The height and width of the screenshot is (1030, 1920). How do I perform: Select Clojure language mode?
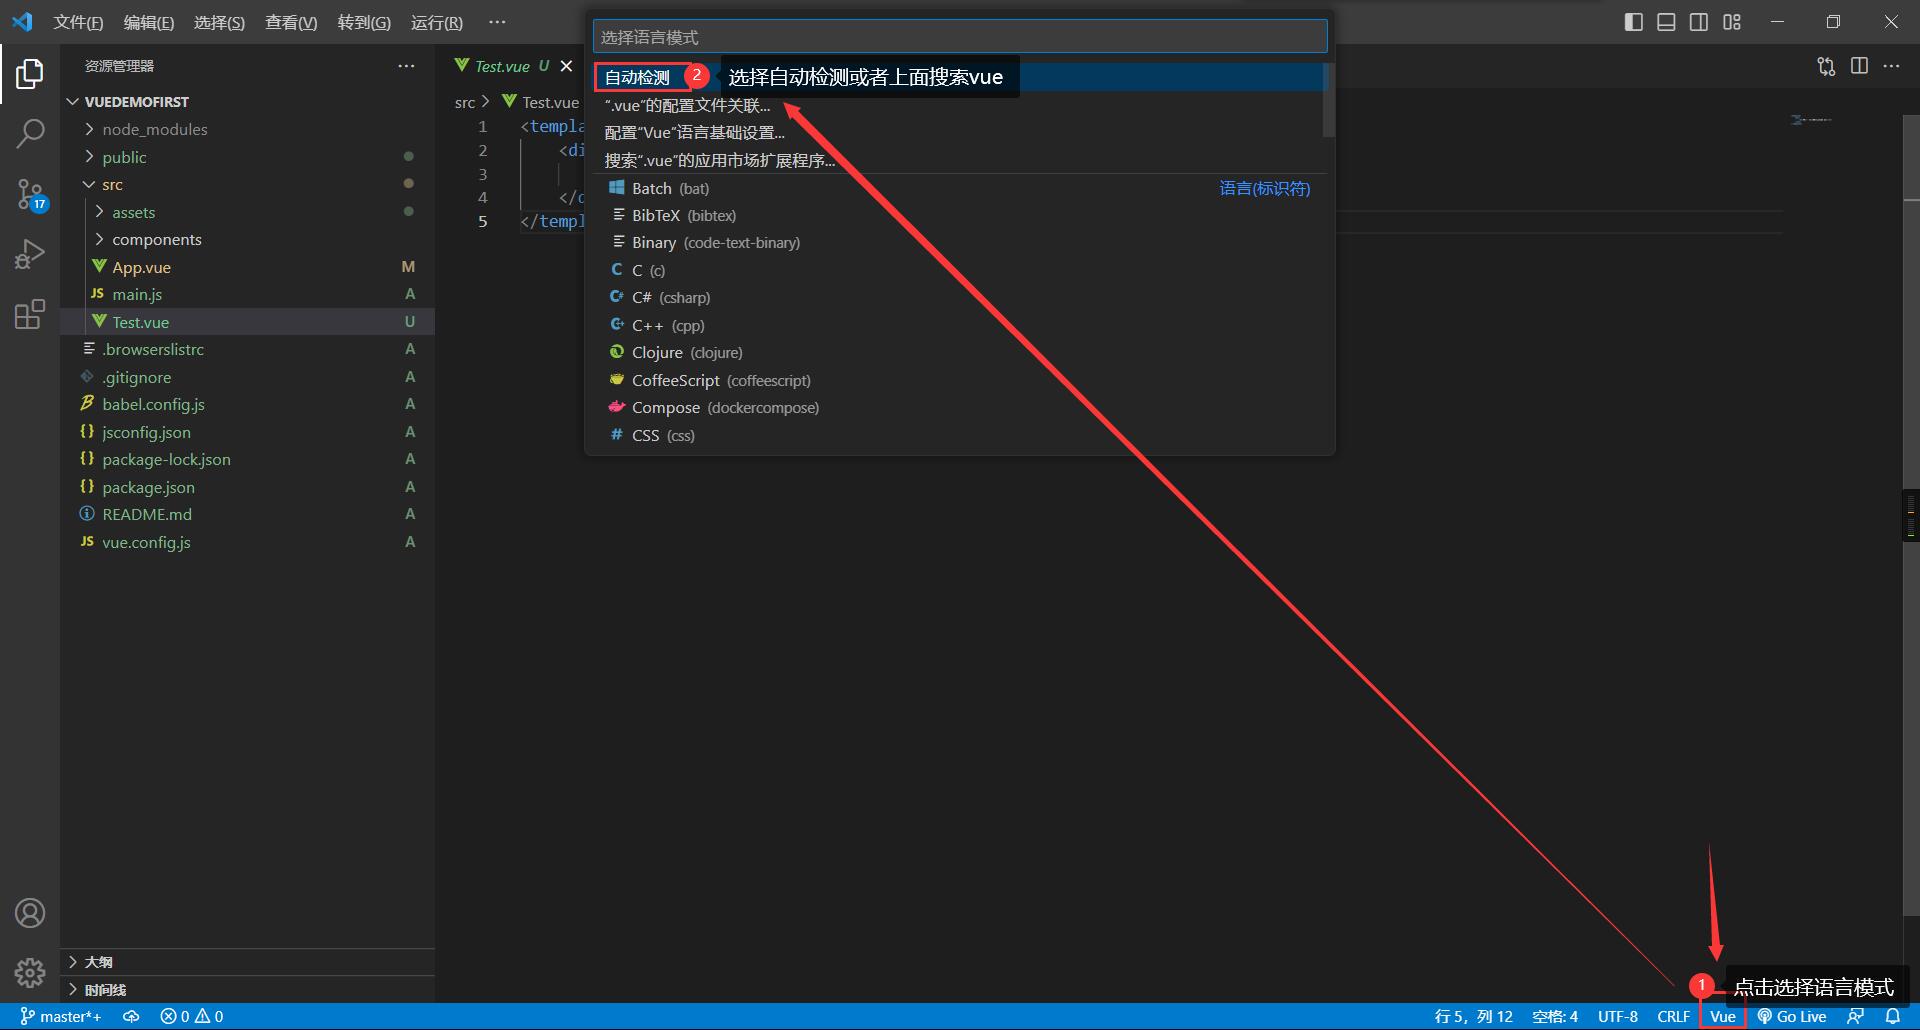tap(959, 352)
